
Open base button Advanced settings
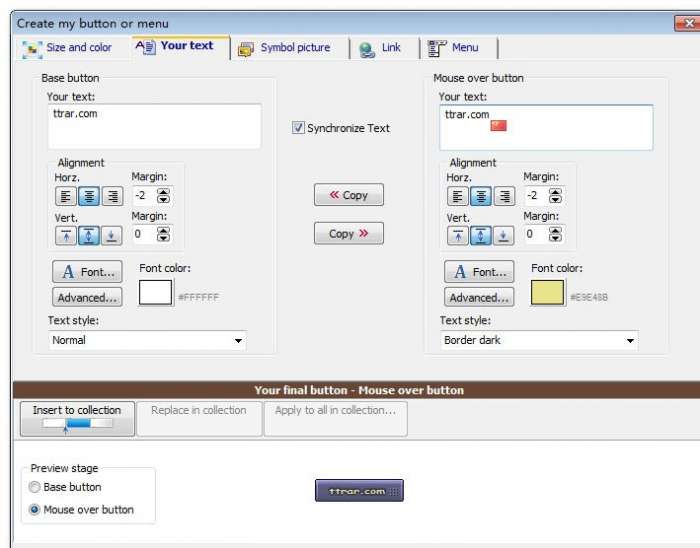point(87,297)
